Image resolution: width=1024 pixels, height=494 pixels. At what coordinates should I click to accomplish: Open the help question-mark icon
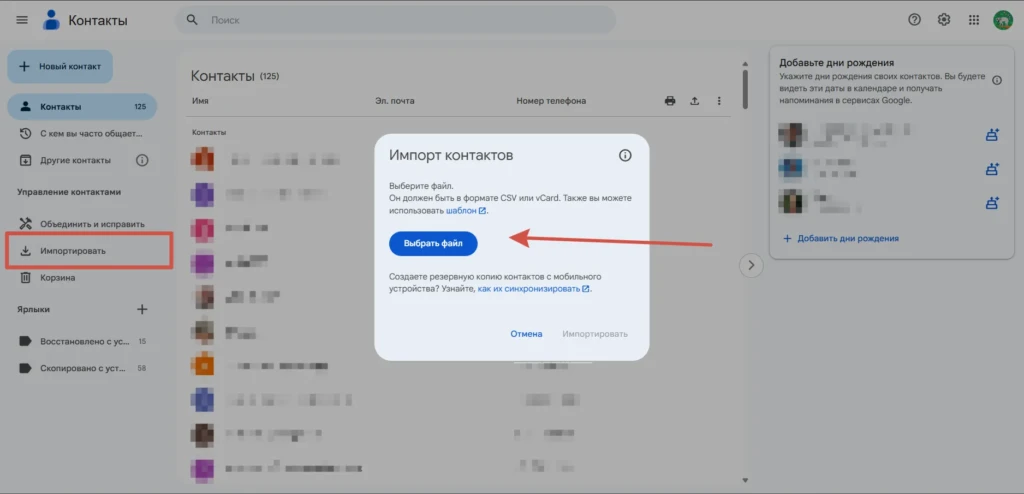[x=914, y=20]
